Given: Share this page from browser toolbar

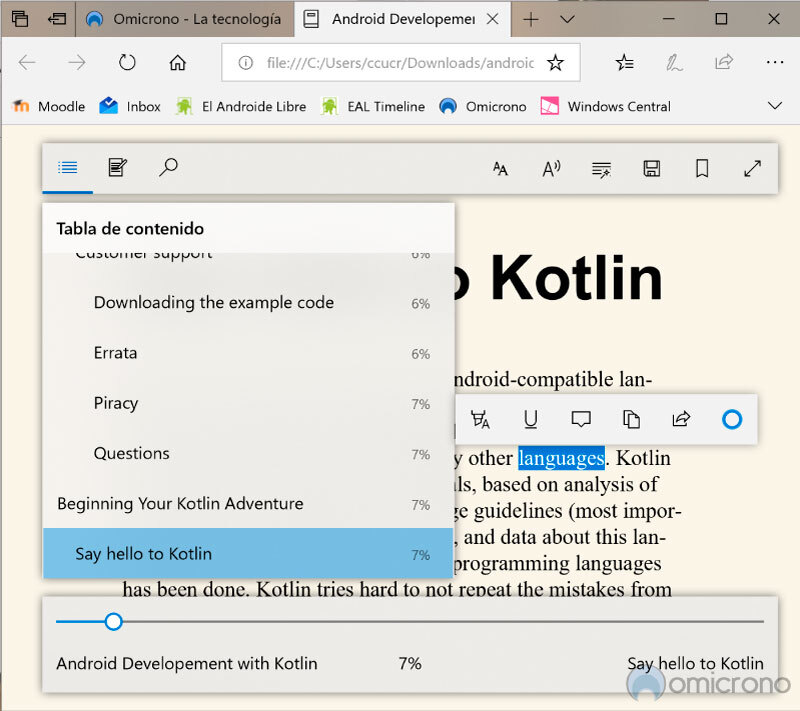Looking at the screenshot, I should click(724, 63).
